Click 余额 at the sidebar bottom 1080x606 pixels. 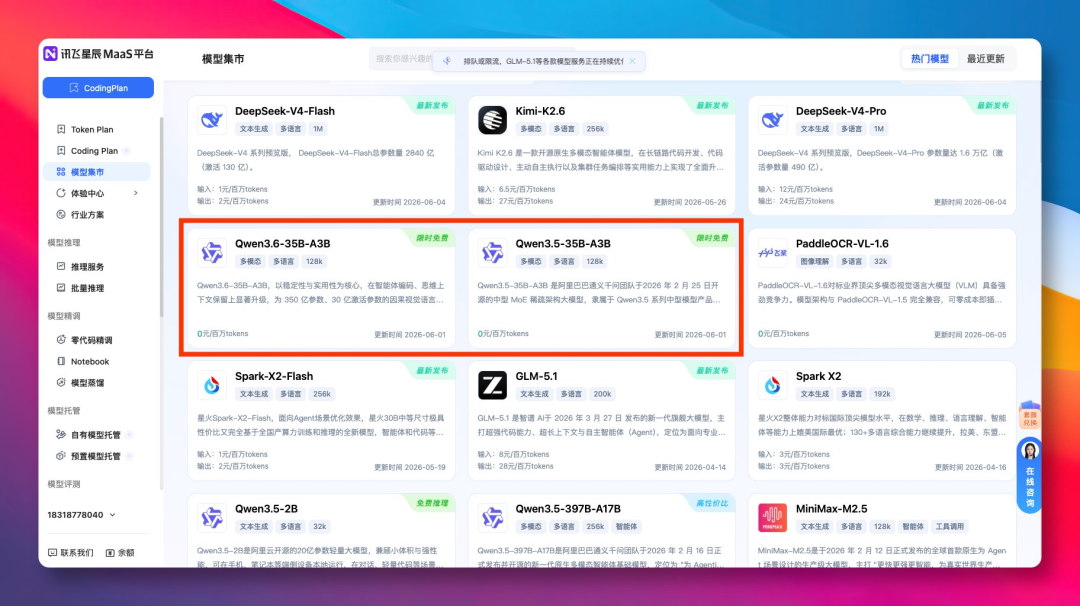[120, 553]
